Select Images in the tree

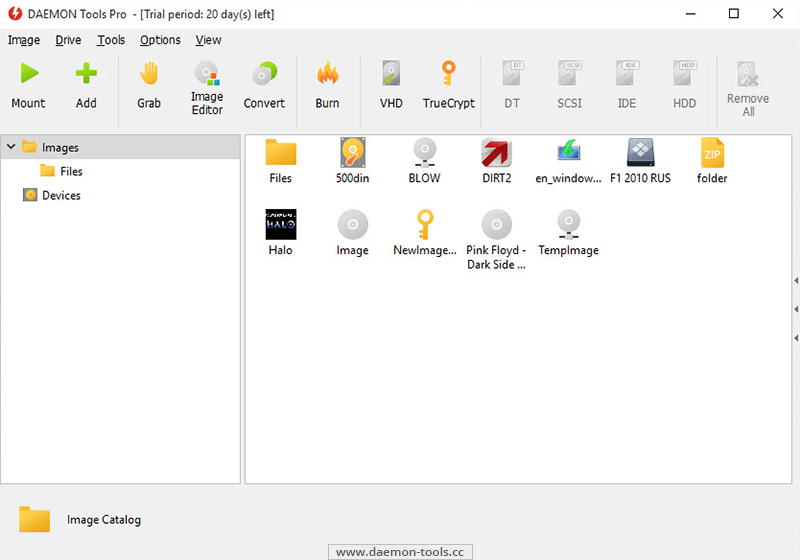click(x=120, y=147)
